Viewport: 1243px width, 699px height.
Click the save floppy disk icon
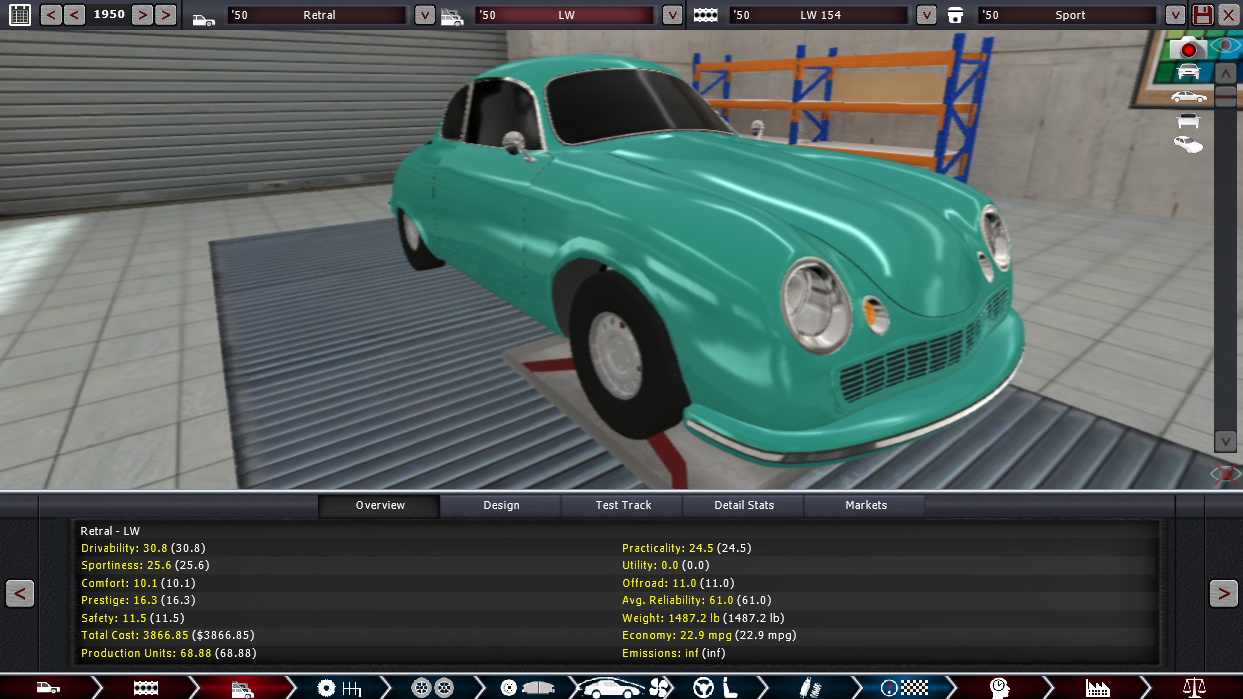pyautogui.click(x=1203, y=15)
